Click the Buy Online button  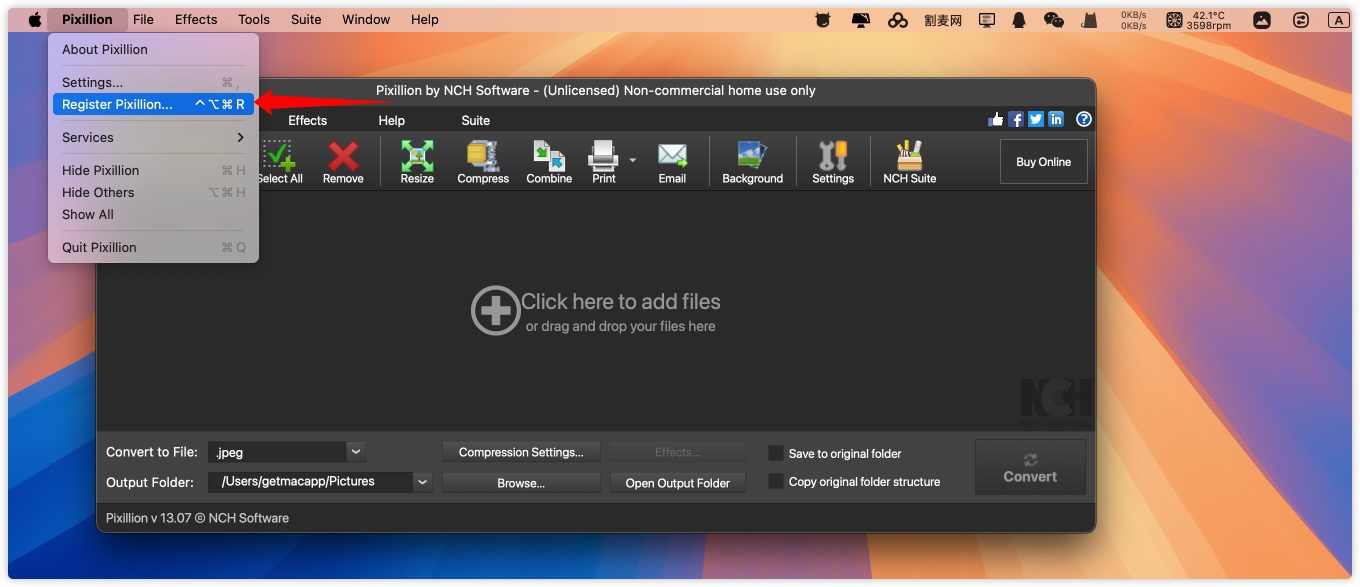coord(1043,162)
